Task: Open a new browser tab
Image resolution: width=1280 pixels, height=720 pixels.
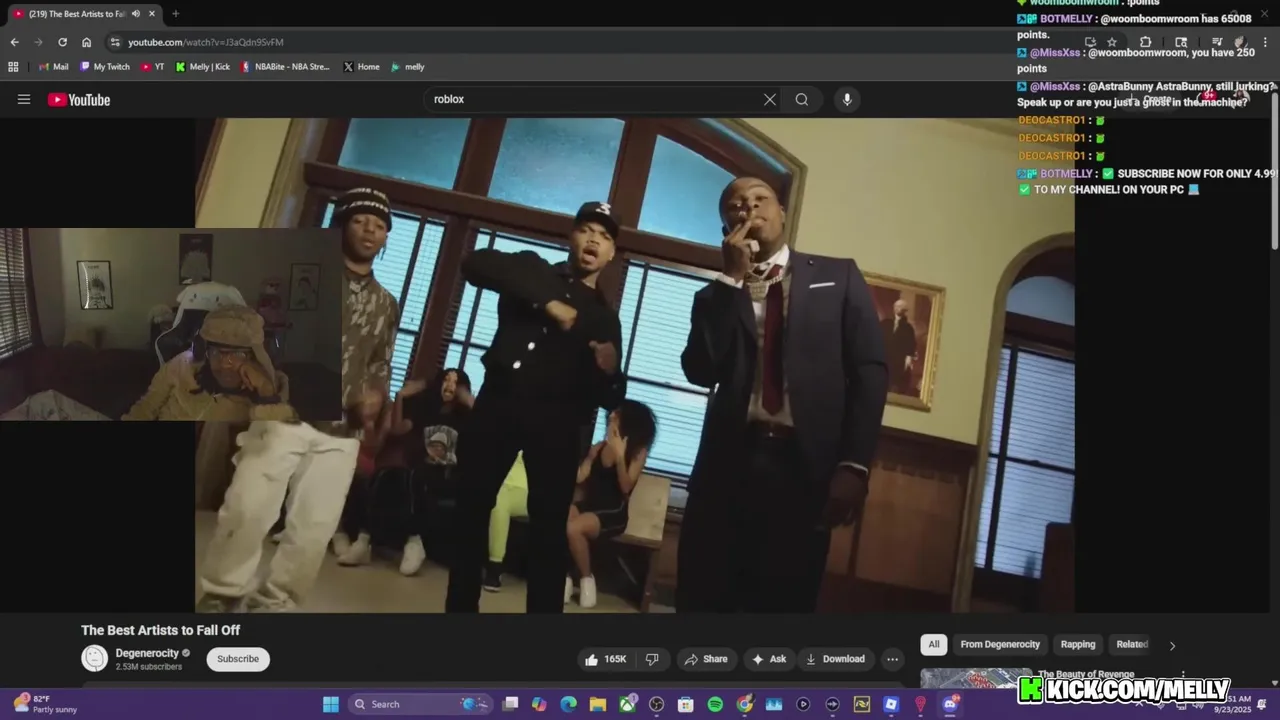Action: pyautogui.click(x=175, y=14)
